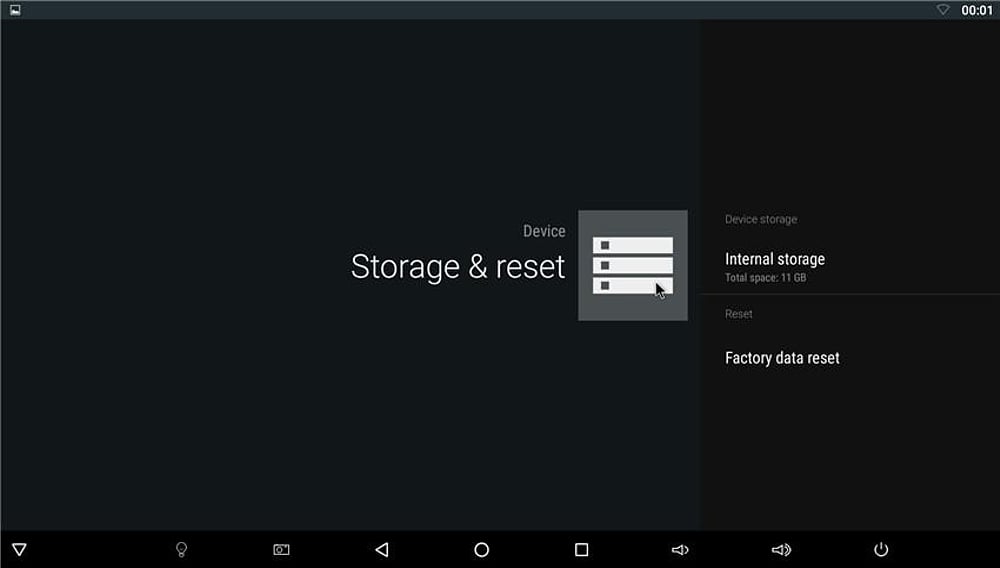Click the power icon in bottom bar

click(x=881, y=549)
